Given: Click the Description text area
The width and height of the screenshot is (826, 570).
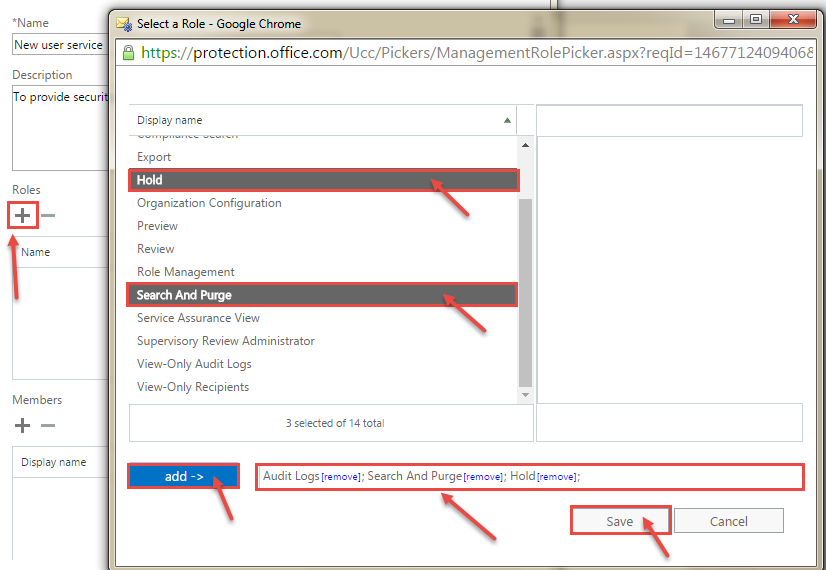Looking at the screenshot, I should (x=60, y=129).
